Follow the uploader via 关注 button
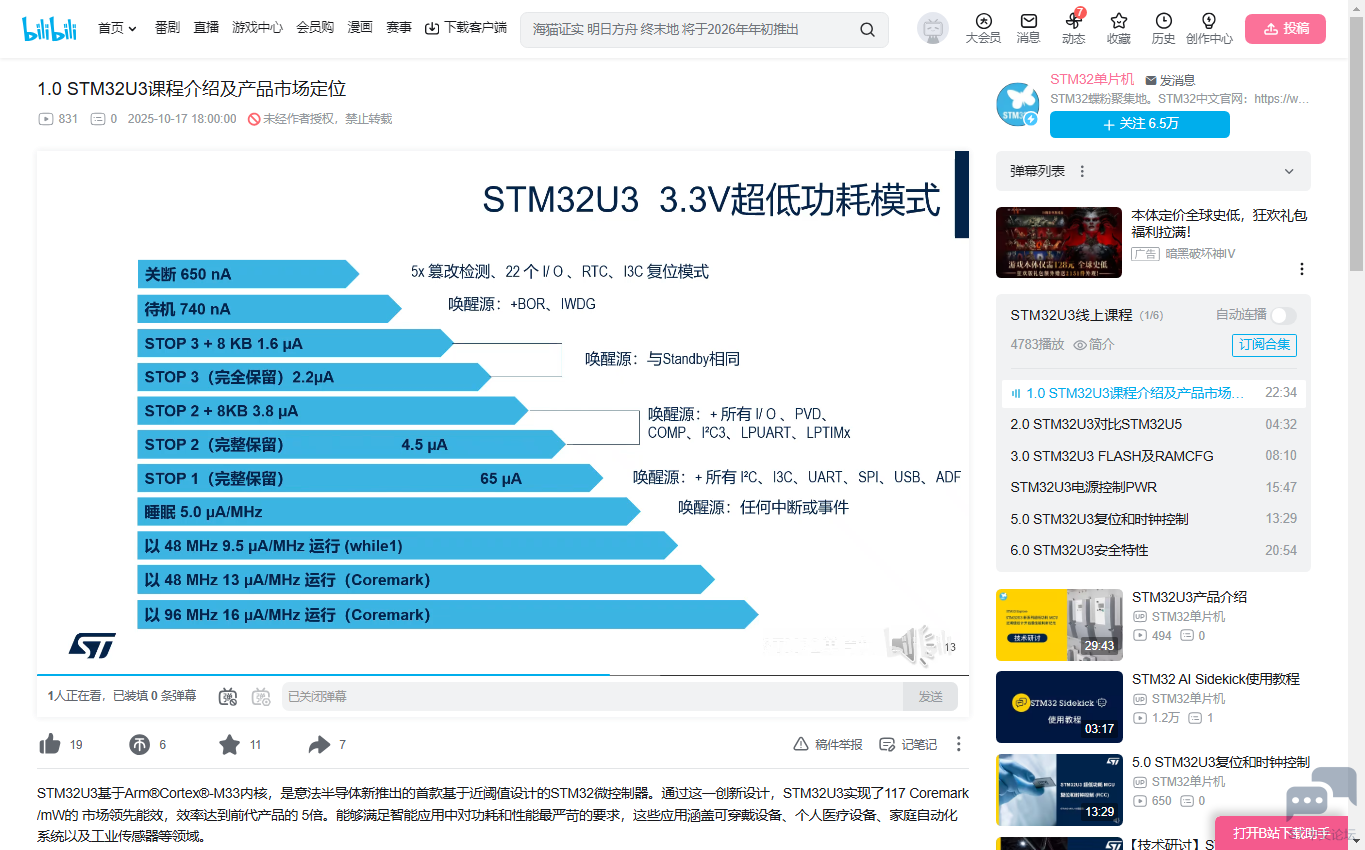 (1139, 124)
